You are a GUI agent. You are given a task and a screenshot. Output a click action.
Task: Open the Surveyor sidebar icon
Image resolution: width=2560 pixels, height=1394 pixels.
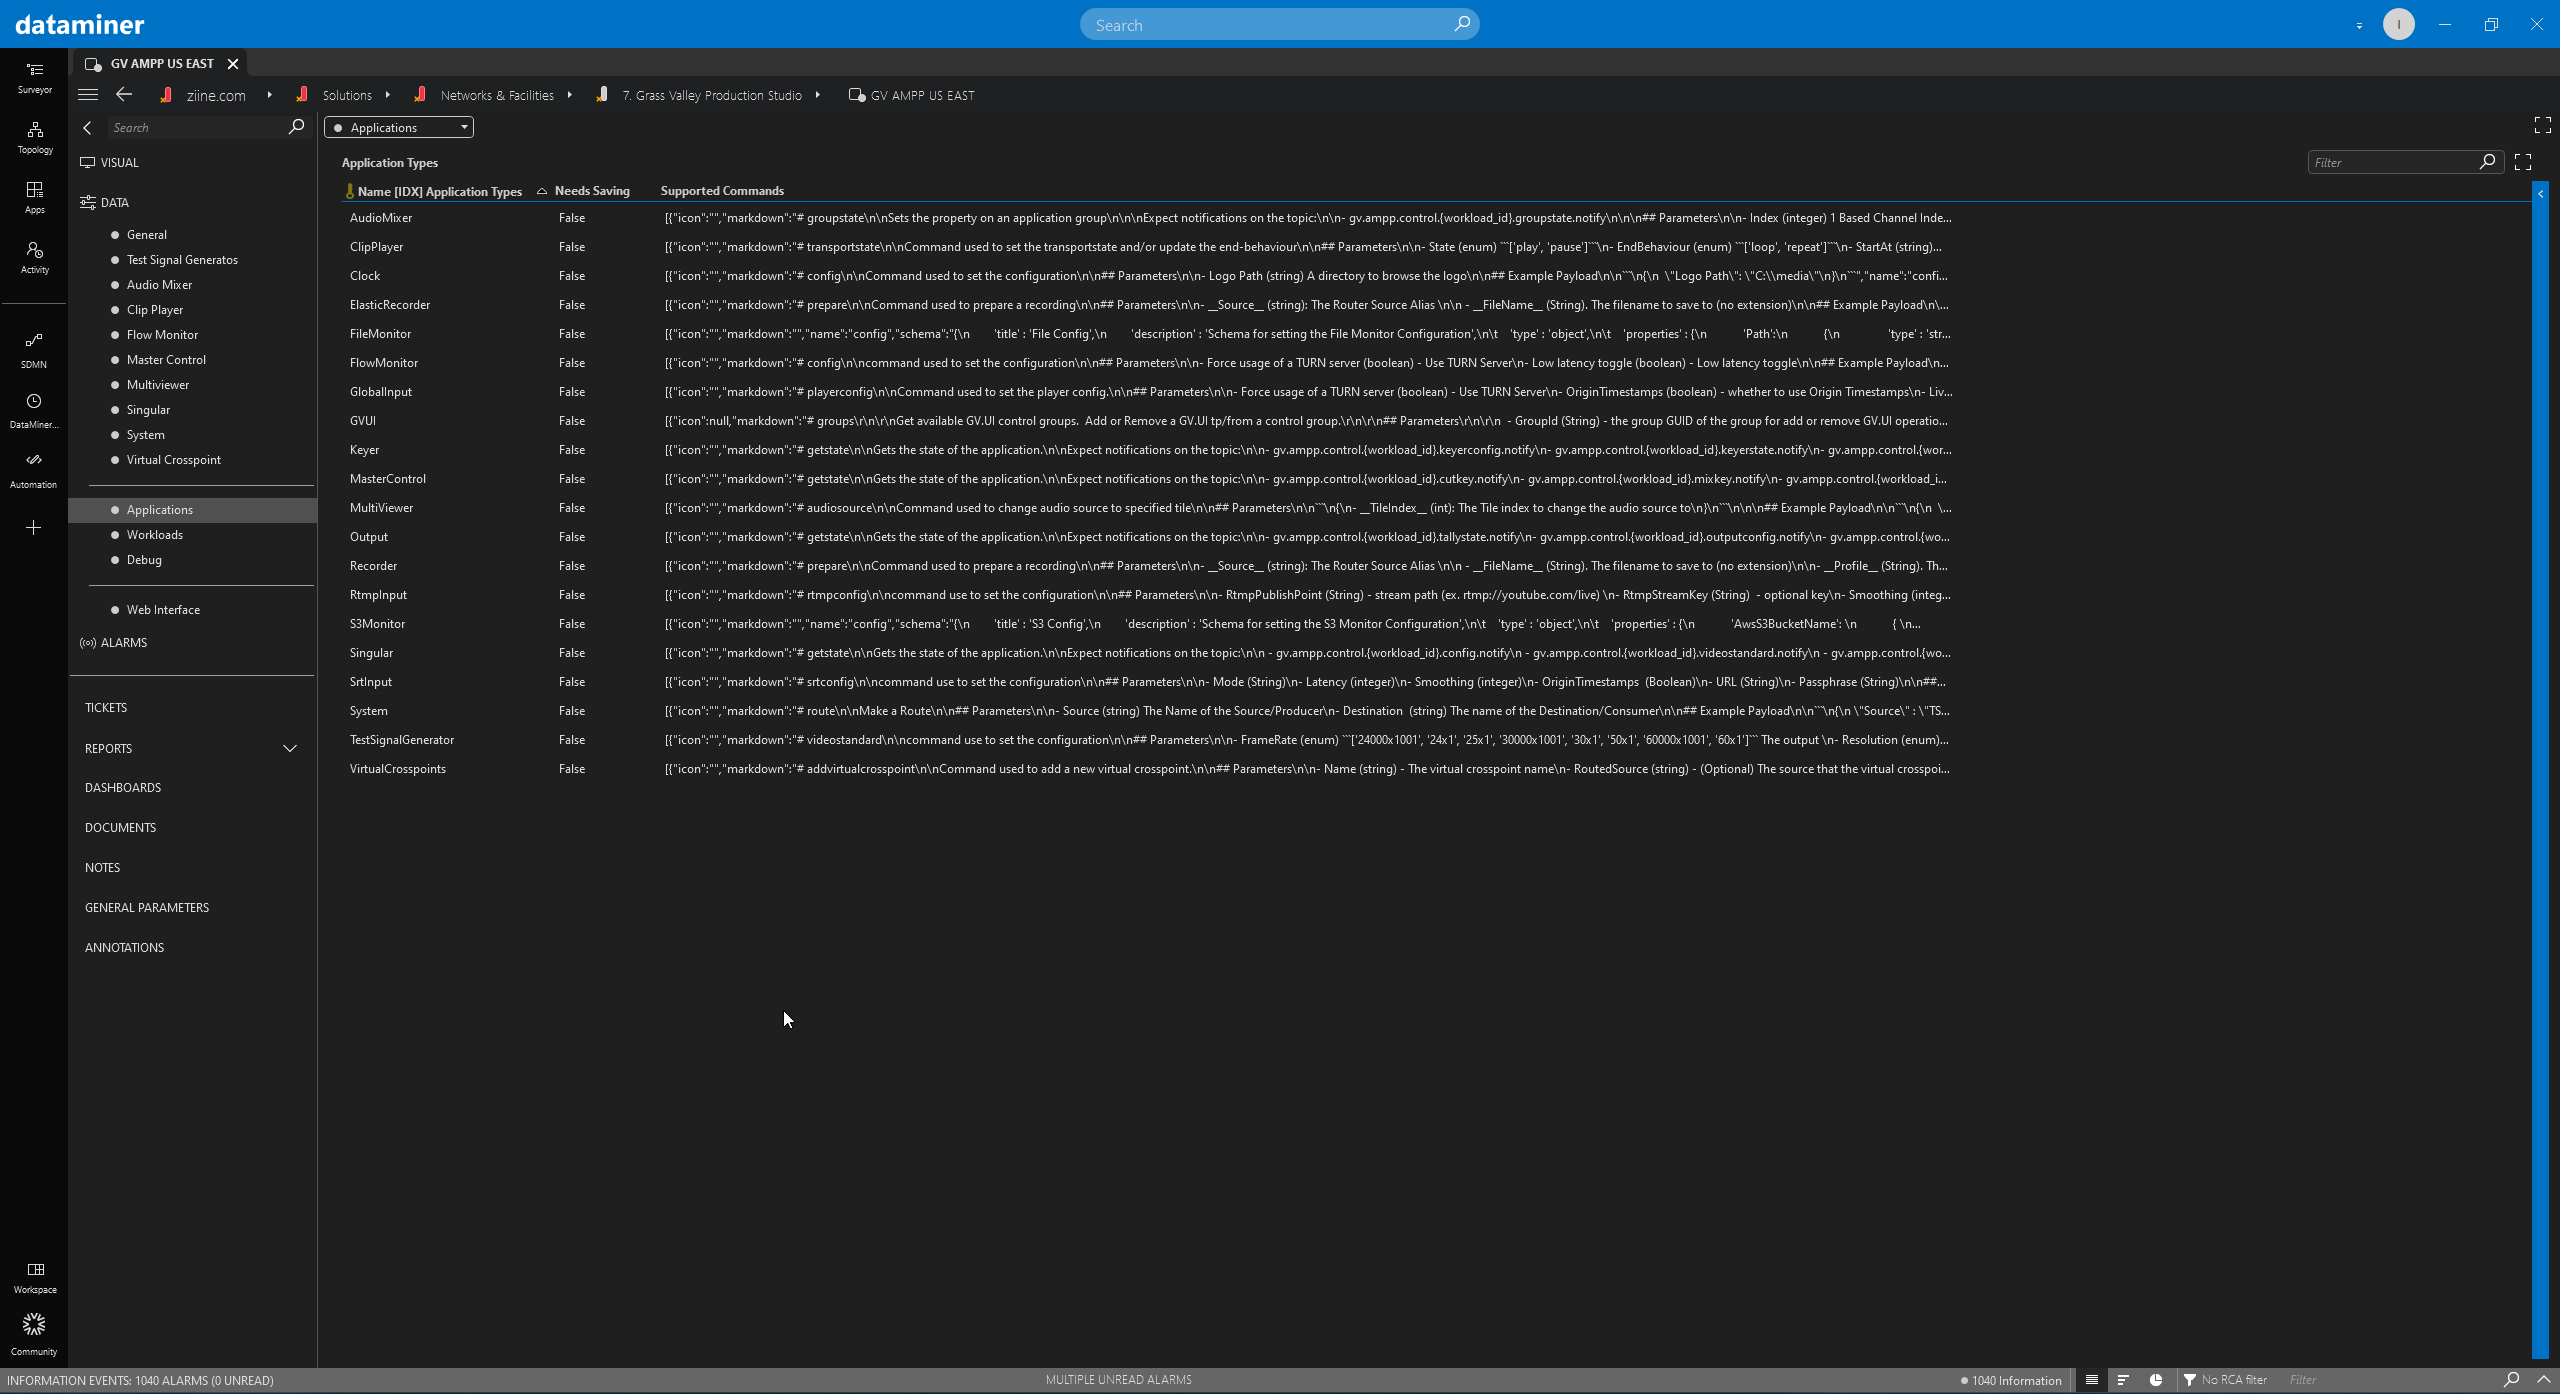[x=34, y=77]
